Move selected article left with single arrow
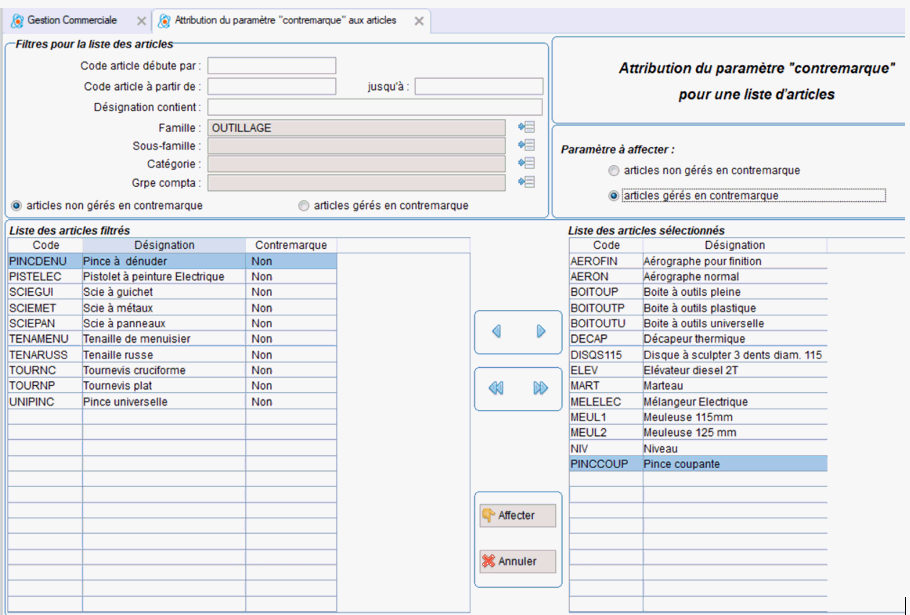Screen dimensions: 910x615 coord(496,331)
